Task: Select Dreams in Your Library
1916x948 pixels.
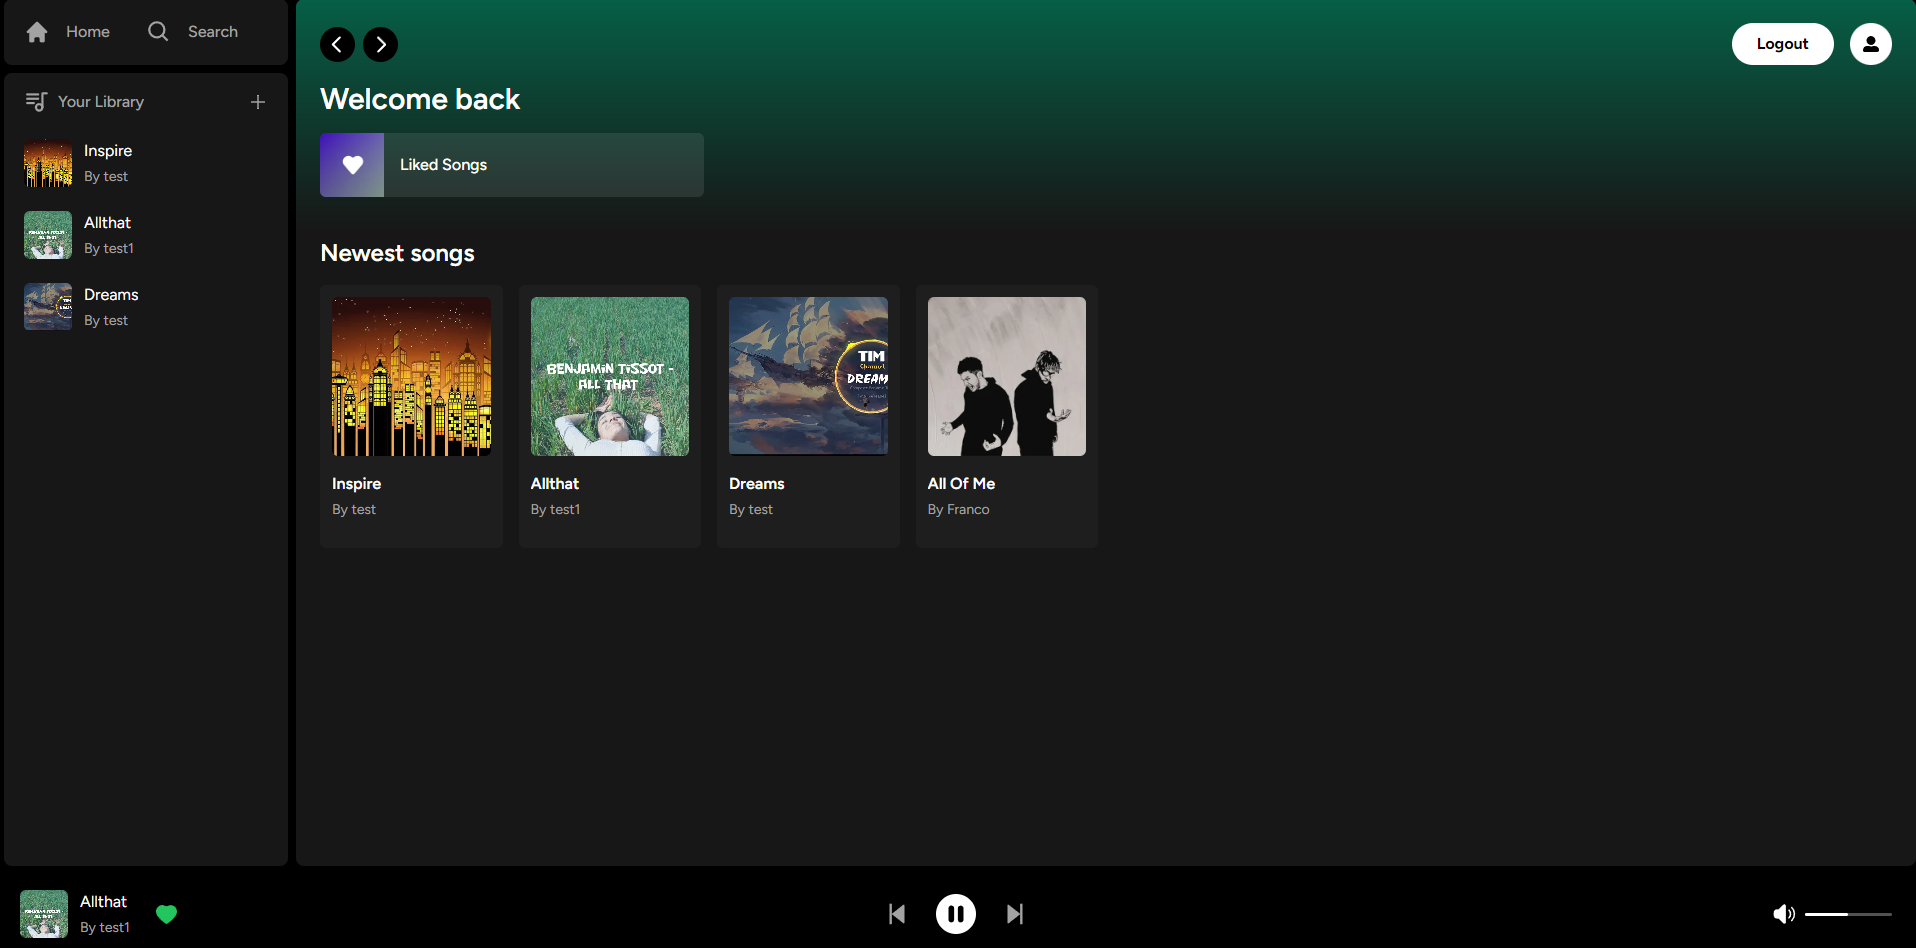Action: coord(146,307)
